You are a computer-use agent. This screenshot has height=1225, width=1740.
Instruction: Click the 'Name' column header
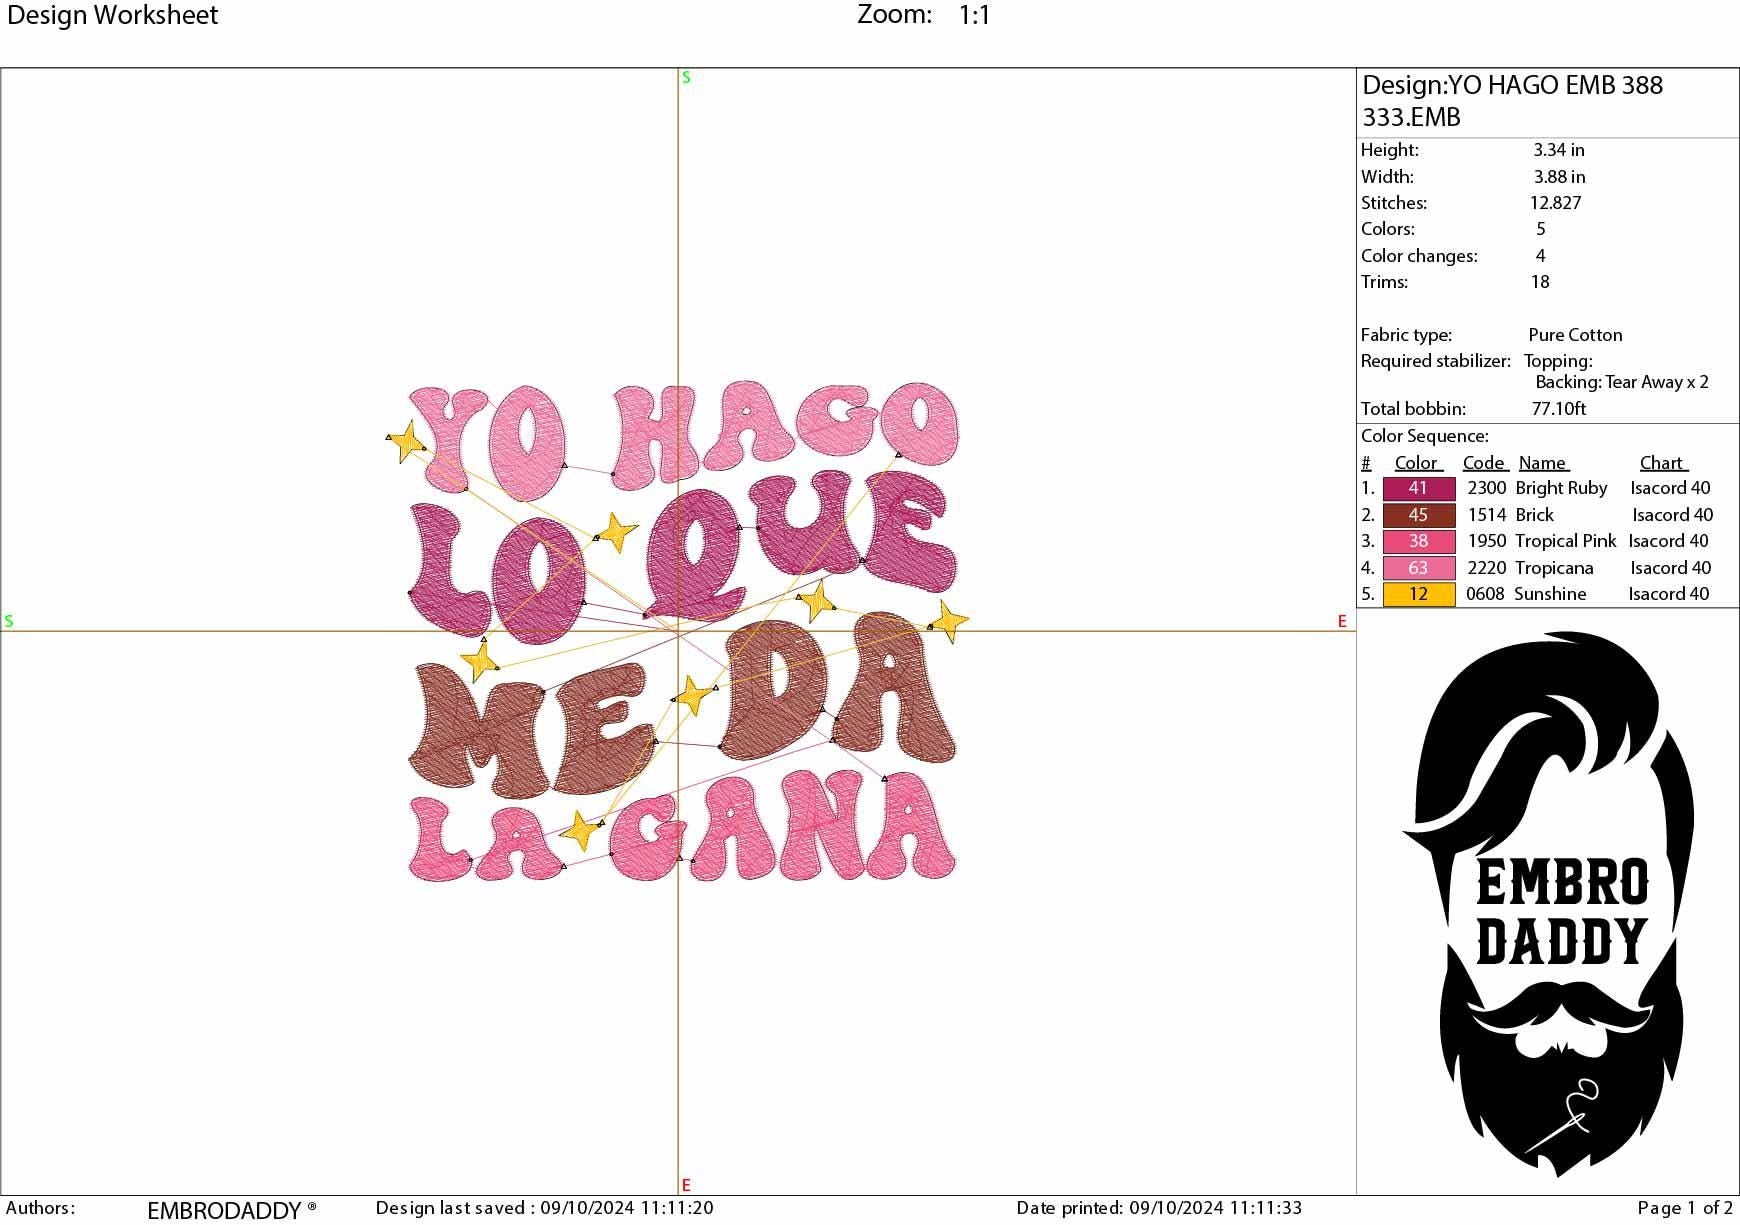tap(1543, 463)
